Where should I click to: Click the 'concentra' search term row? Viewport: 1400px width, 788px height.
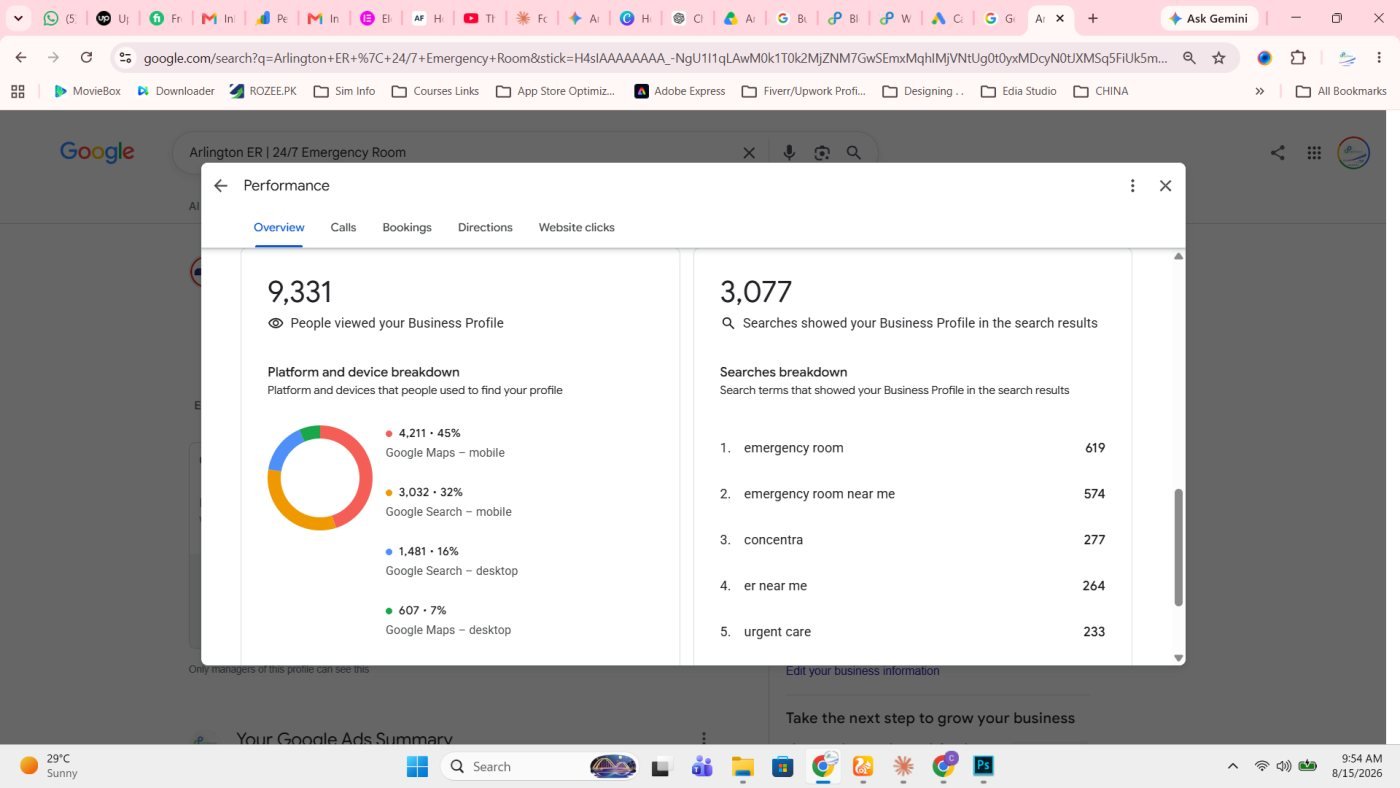[x=912, y=540]
